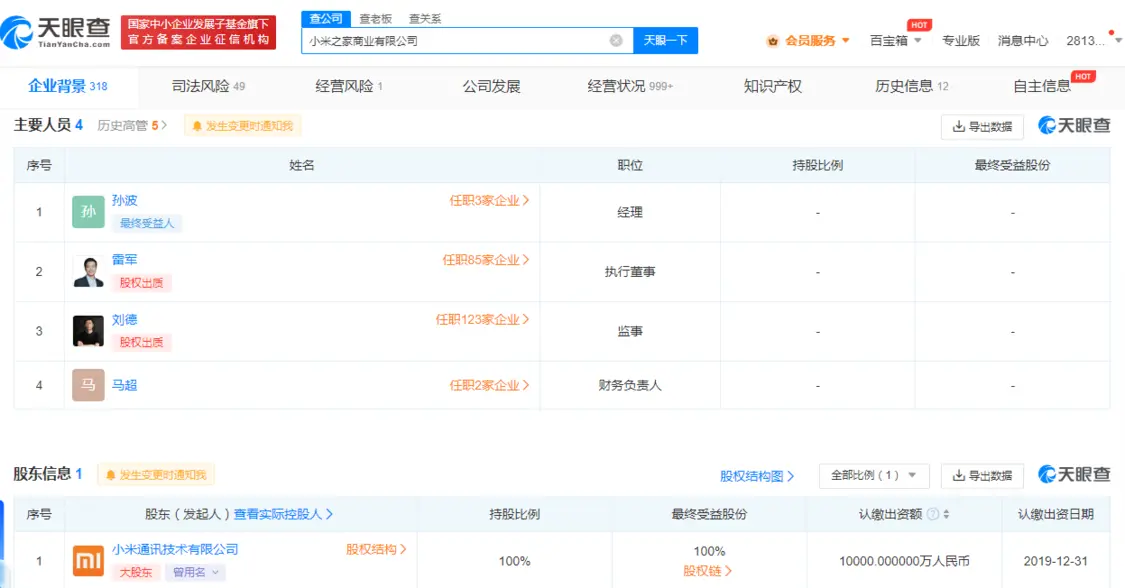Image resolution: width=1125 pixels, height=588 pixels.
Task: Expand 孙波's 任职3家企业 list
Action: (x=489, y=201)
